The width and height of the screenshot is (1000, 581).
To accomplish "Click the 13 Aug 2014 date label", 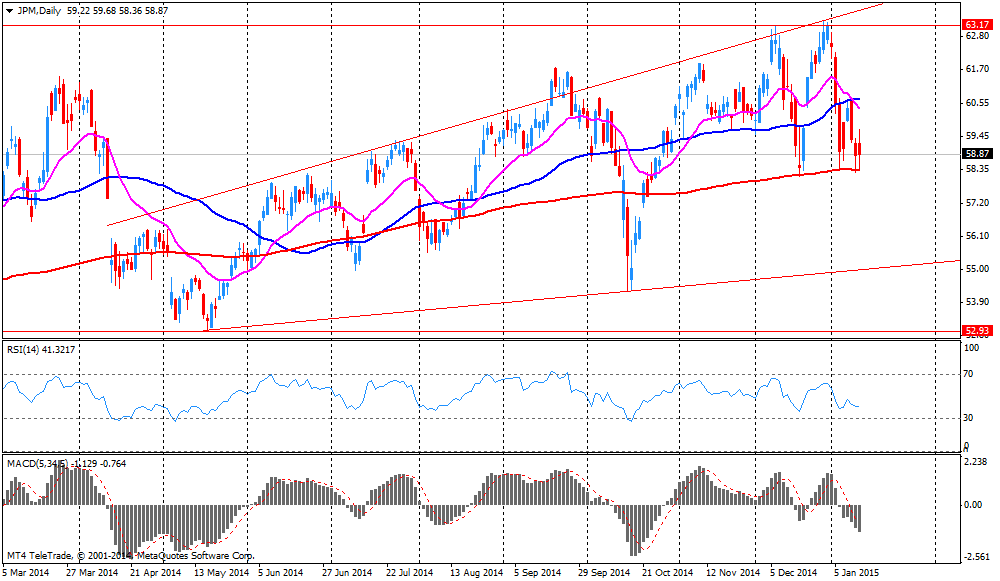I will pos(476,573).
